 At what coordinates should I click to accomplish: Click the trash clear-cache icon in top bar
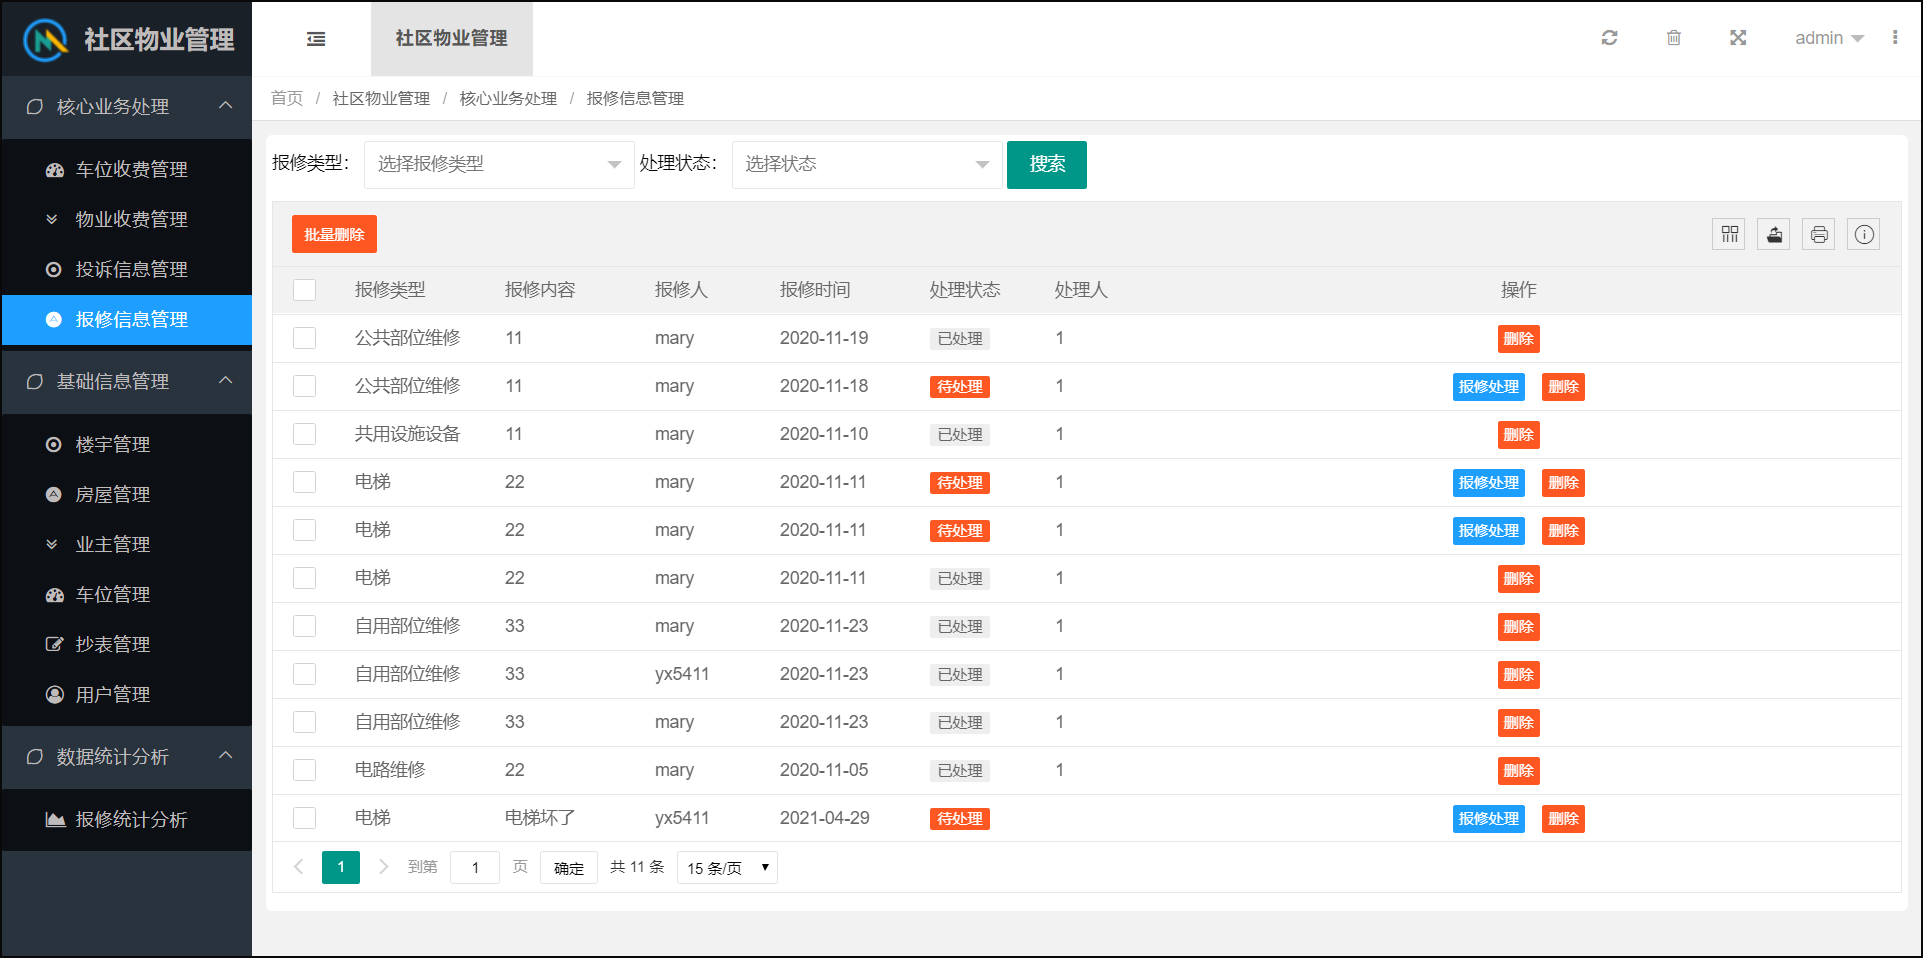coord(1674,38)
